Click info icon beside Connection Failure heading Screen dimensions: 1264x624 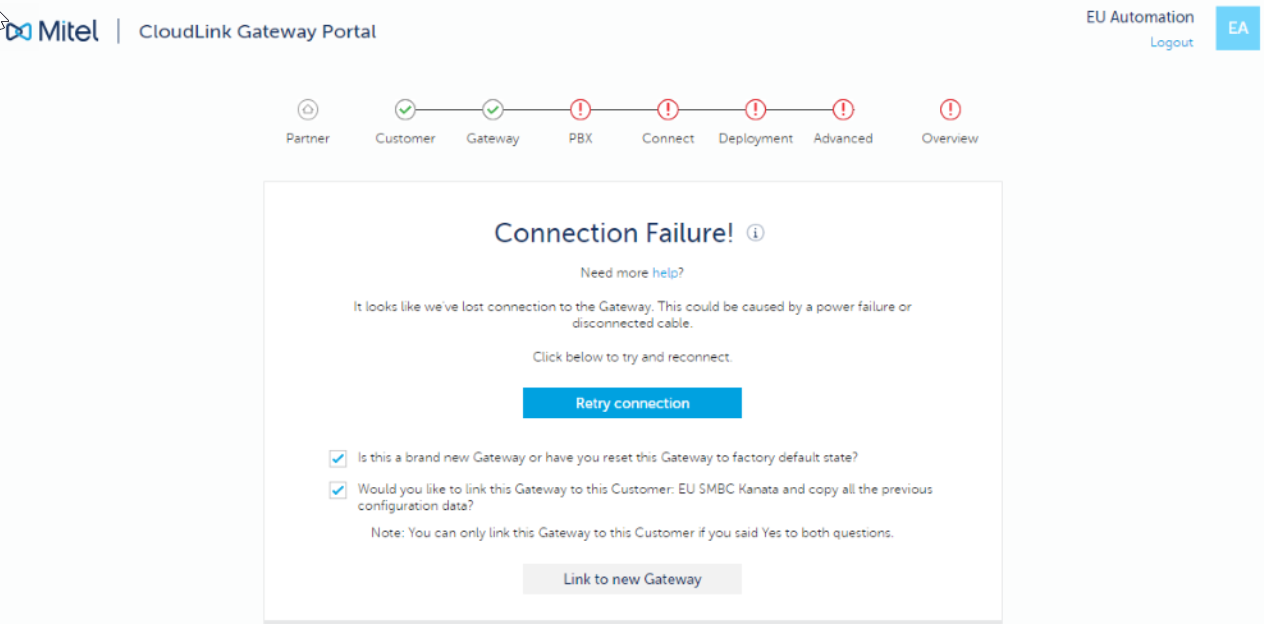pos(756,234)
